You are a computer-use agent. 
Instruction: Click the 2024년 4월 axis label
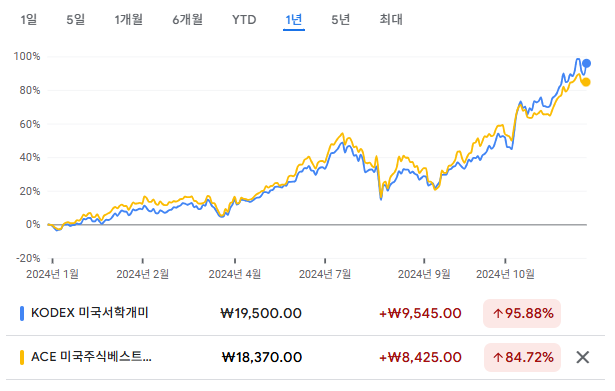click(235, 274)
